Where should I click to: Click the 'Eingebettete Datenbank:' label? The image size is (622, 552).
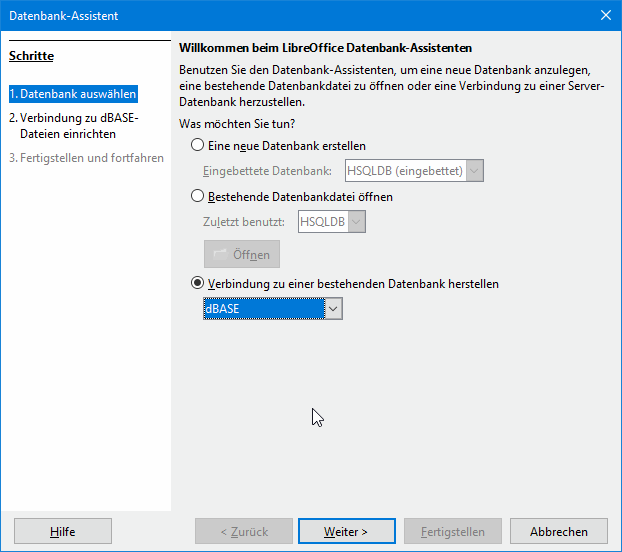pos(267,171)
